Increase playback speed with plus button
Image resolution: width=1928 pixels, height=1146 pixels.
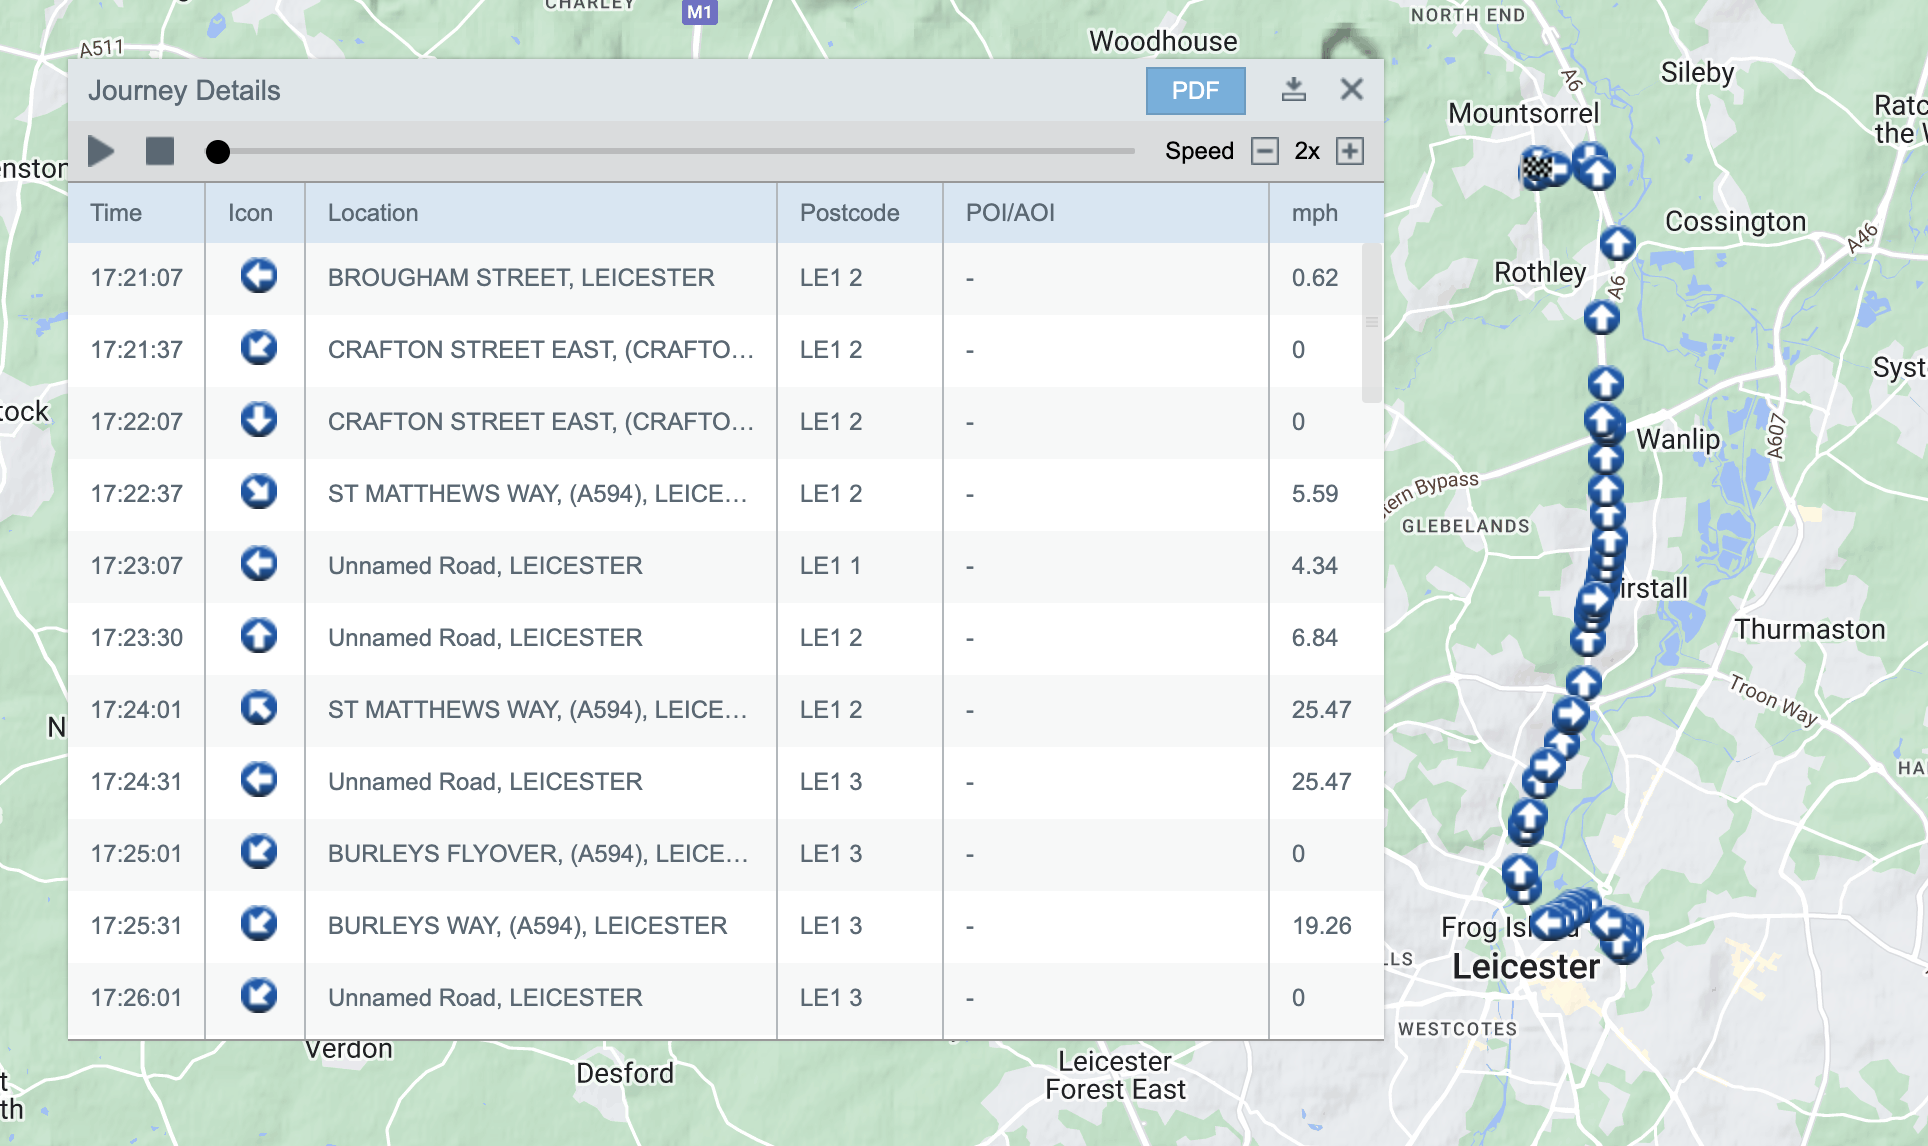(1350, 151)
